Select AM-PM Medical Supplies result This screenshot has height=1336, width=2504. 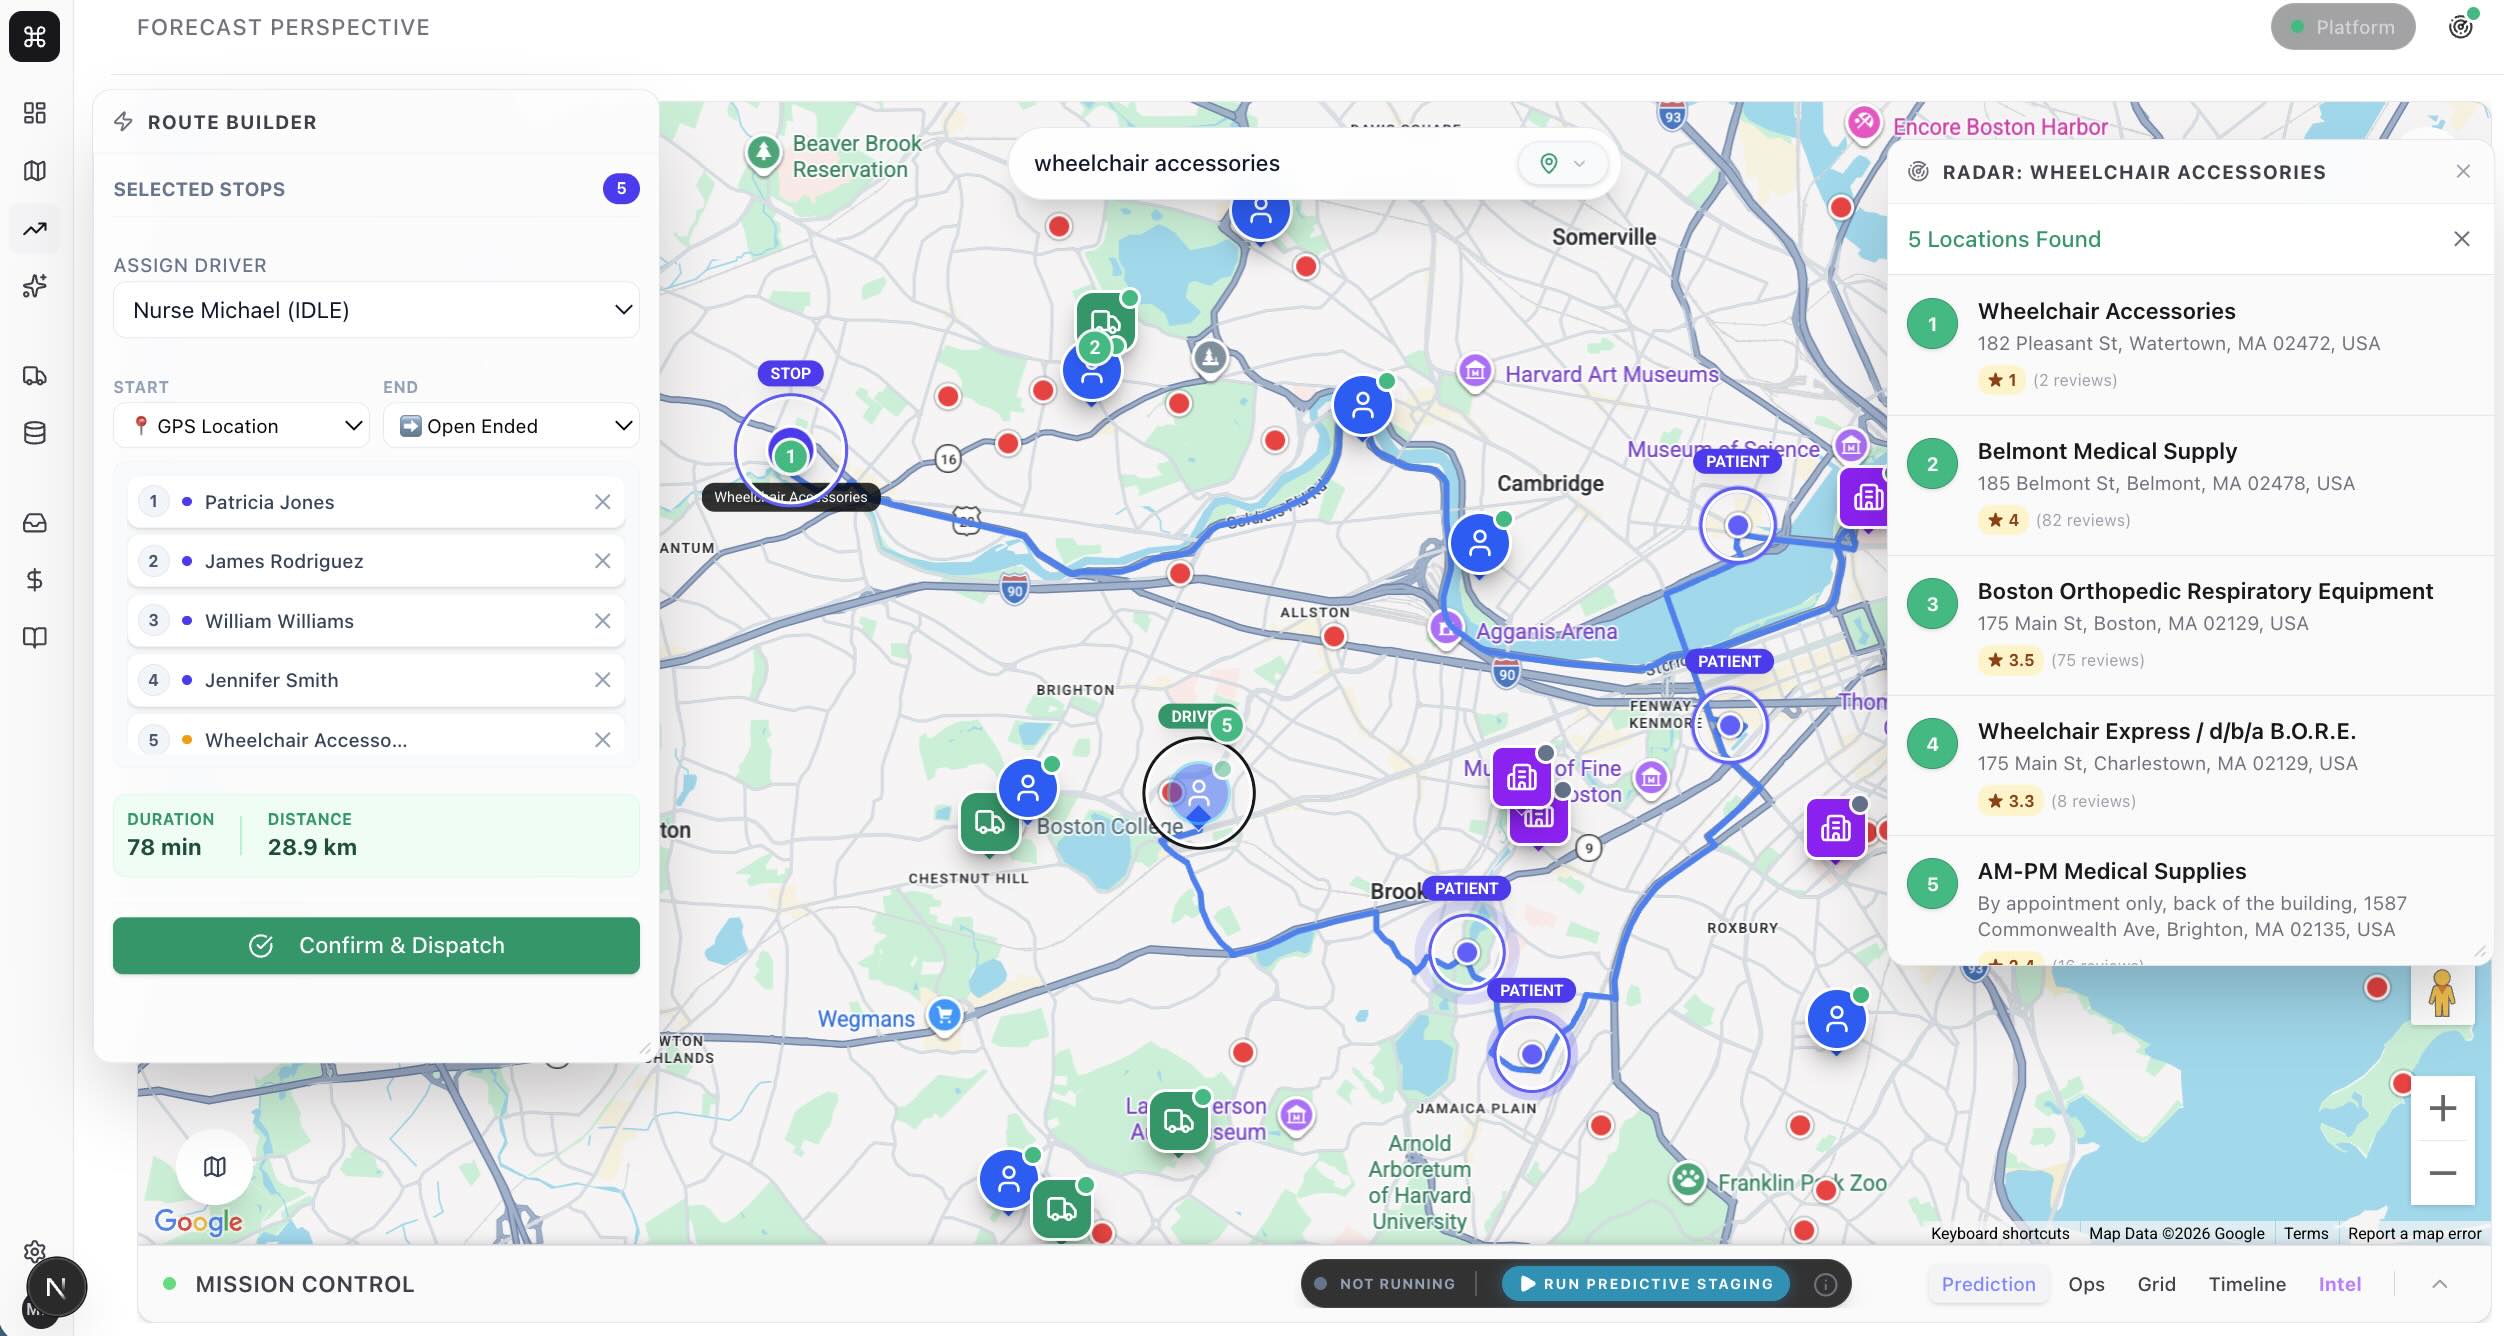[2190, 900]
